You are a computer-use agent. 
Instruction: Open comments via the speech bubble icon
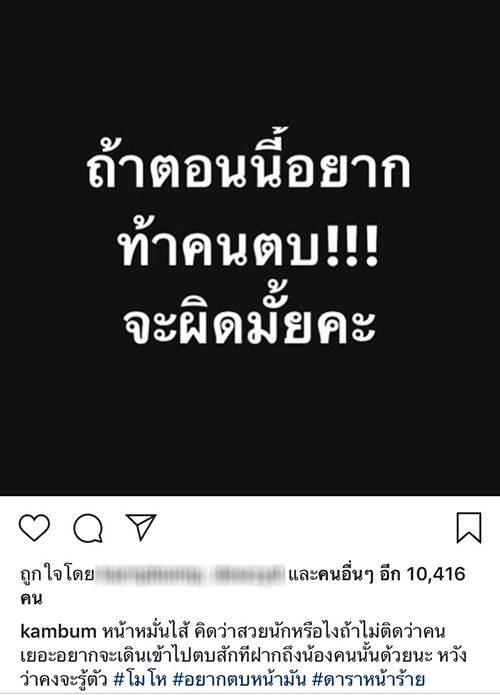click(88, 528)
